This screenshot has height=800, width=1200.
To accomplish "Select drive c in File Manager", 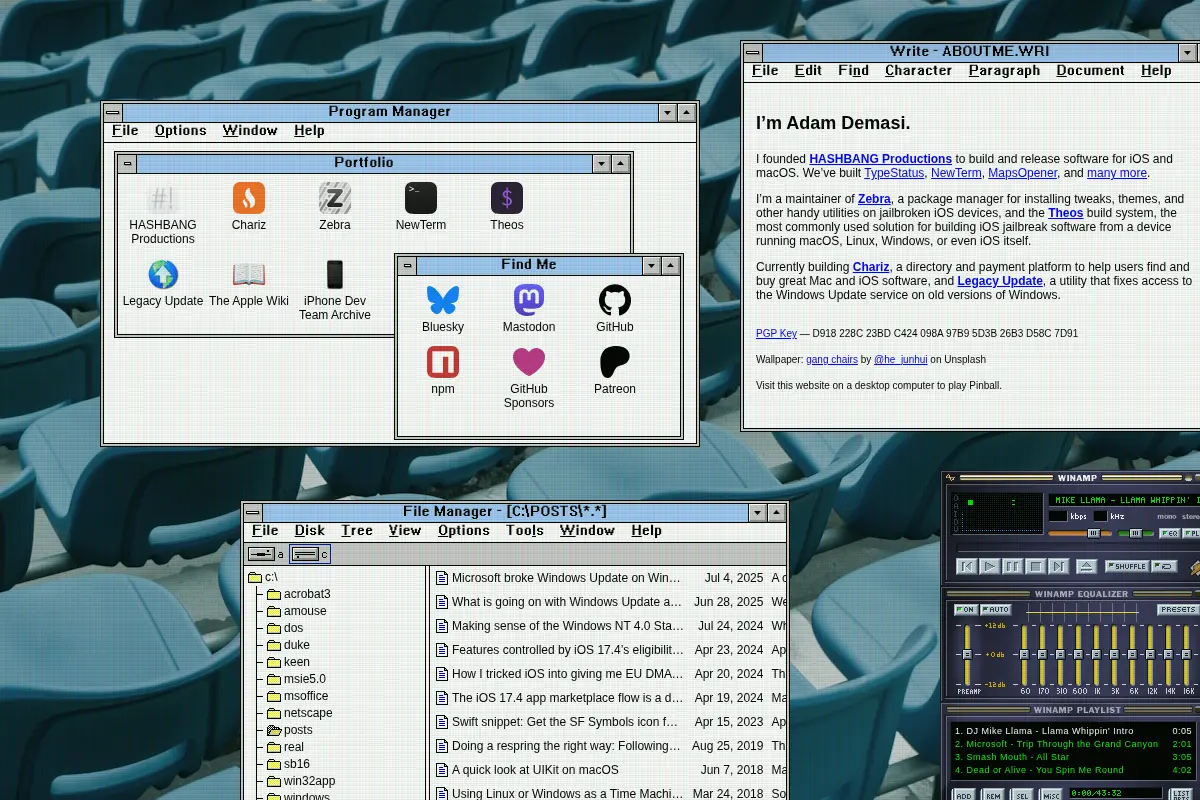I will click(x=310, y=554).
